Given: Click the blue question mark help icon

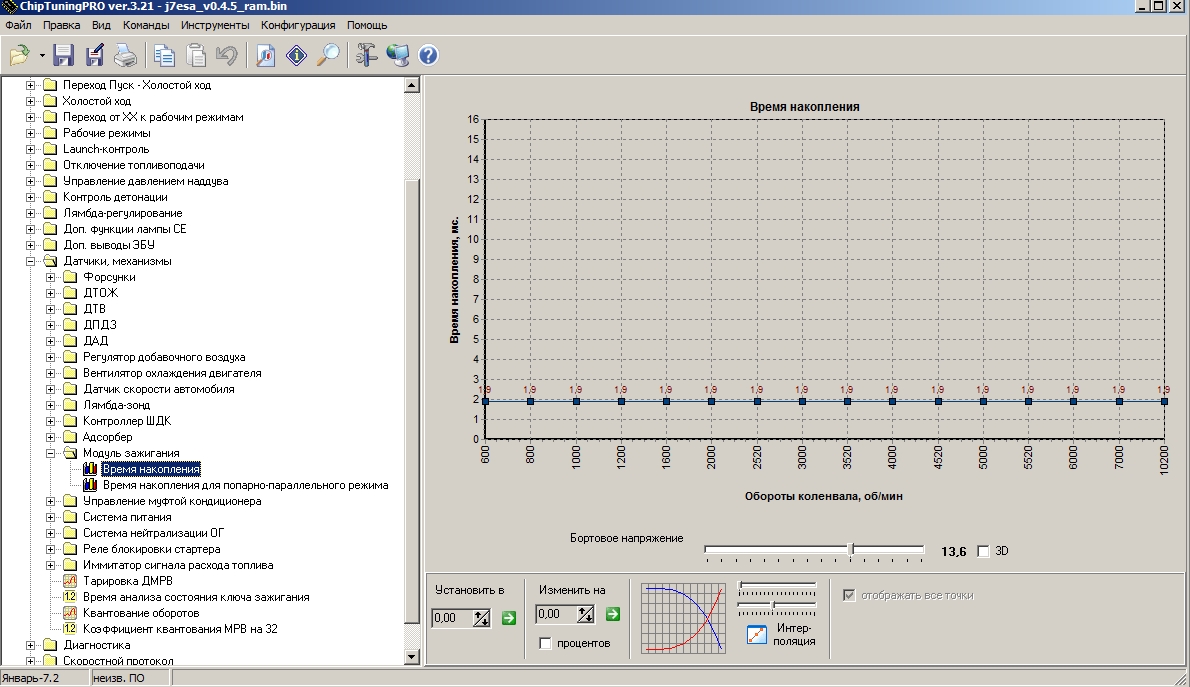Looking at the screenshot, I should 429,55.
